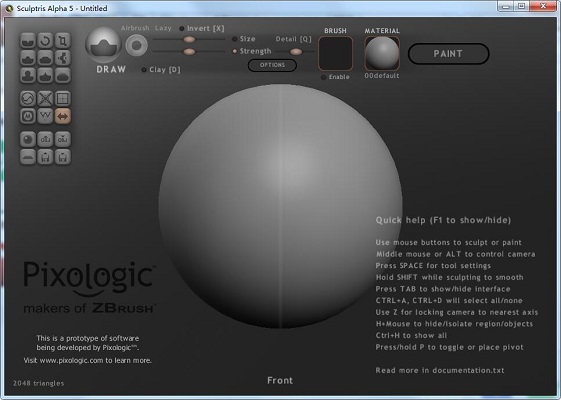Click the Import OBJ icon
561x400 pixels.
(45, 139)
